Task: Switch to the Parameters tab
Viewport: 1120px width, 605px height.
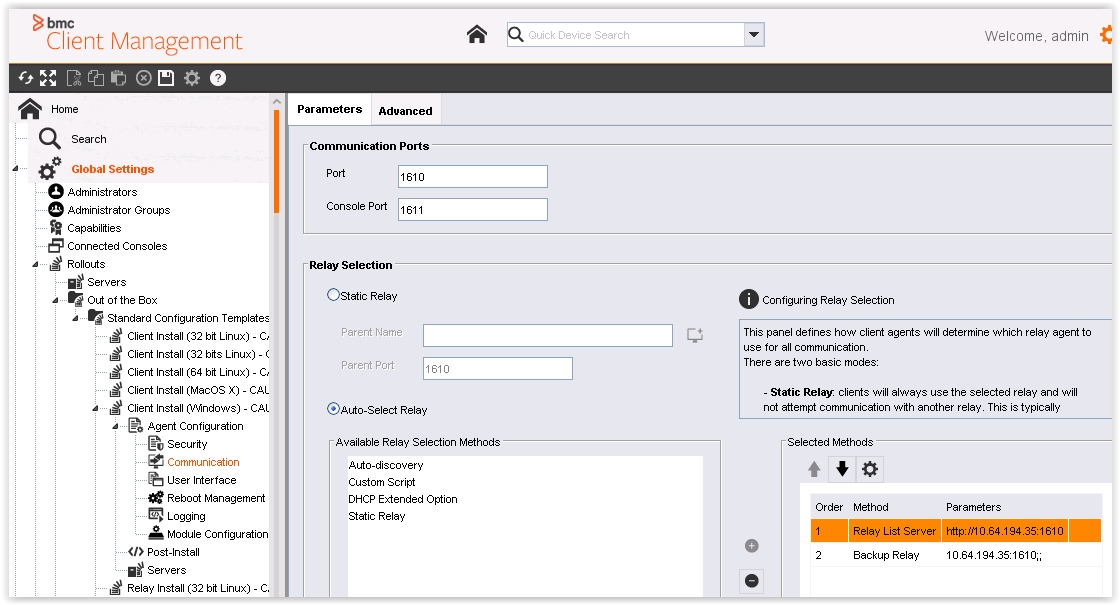Action: (329, 110)
